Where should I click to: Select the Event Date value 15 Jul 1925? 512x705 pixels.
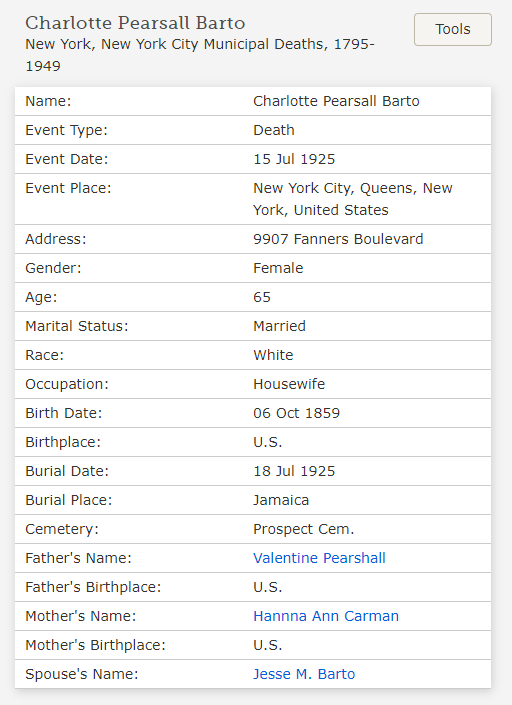(294, 159)
